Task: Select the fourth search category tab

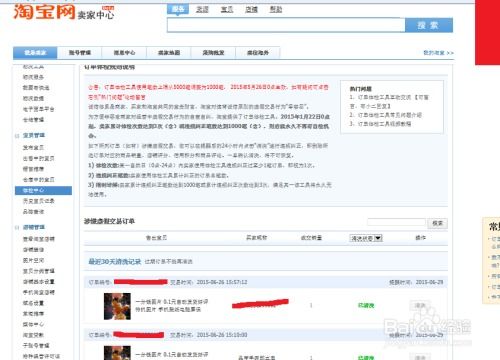Action: 251,9
